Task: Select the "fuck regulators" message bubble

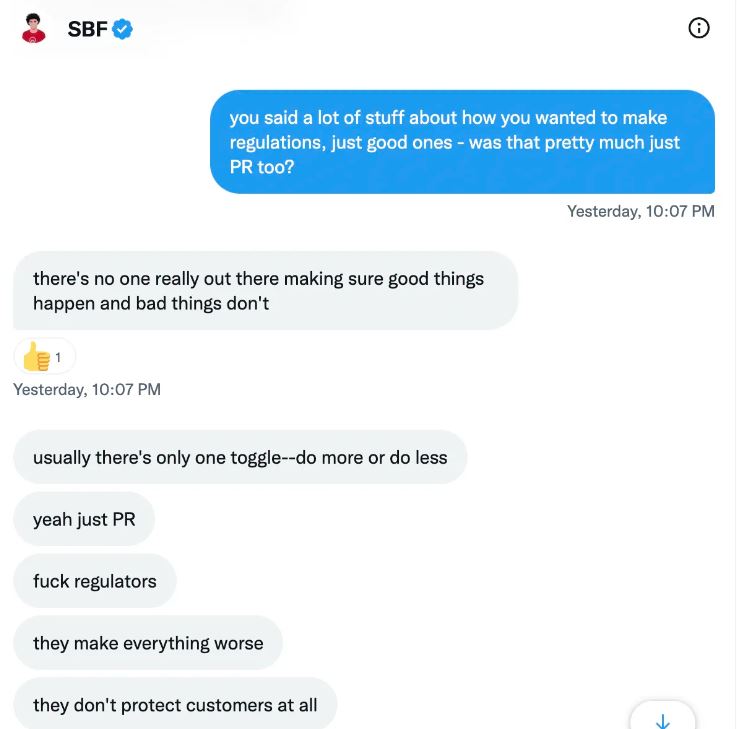Action: [x=95, y=581]
